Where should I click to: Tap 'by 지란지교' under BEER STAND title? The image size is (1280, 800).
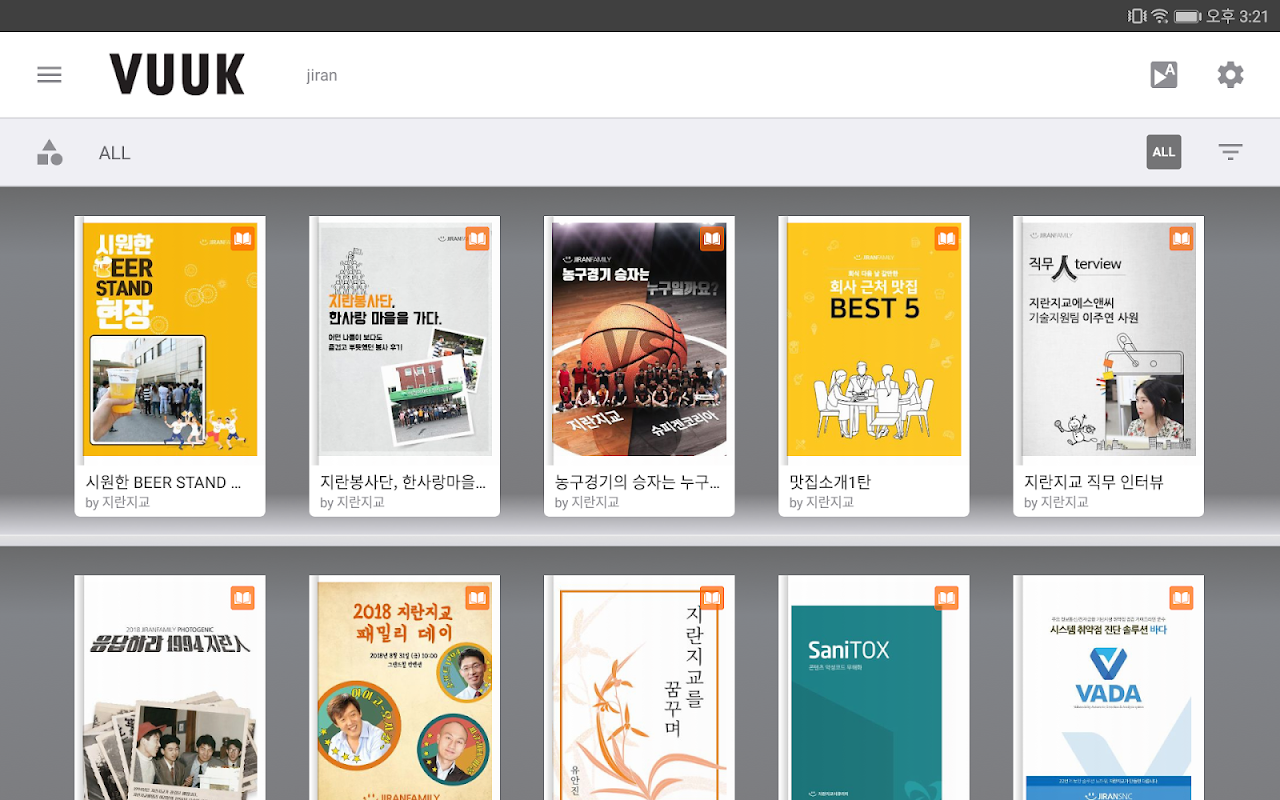pyautogui.click(x=118, y=503)
